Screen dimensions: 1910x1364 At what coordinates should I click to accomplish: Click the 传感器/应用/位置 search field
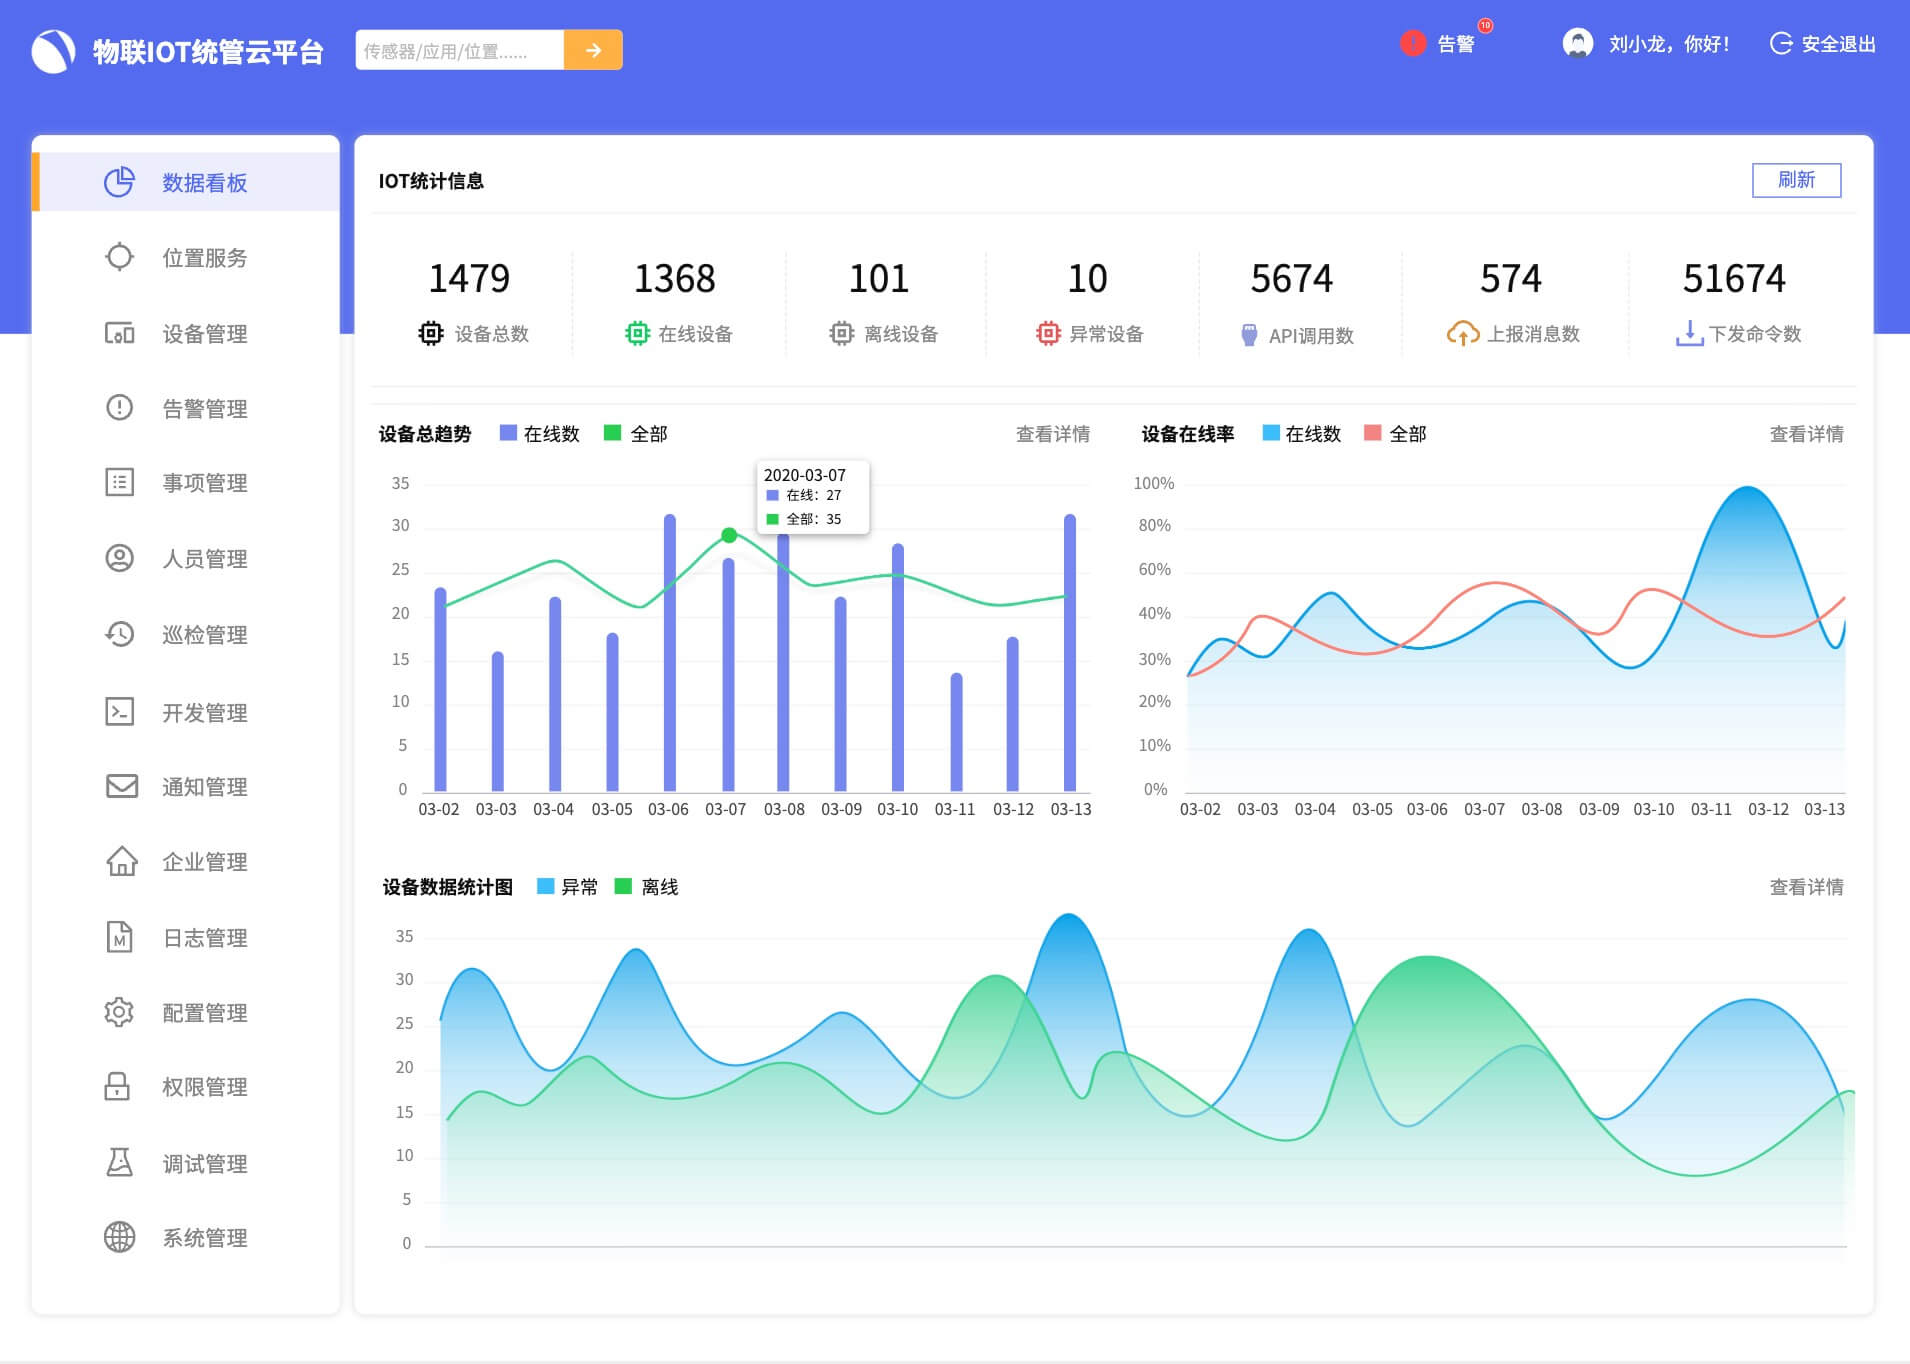pyautogui.click(x=460, y=48)
